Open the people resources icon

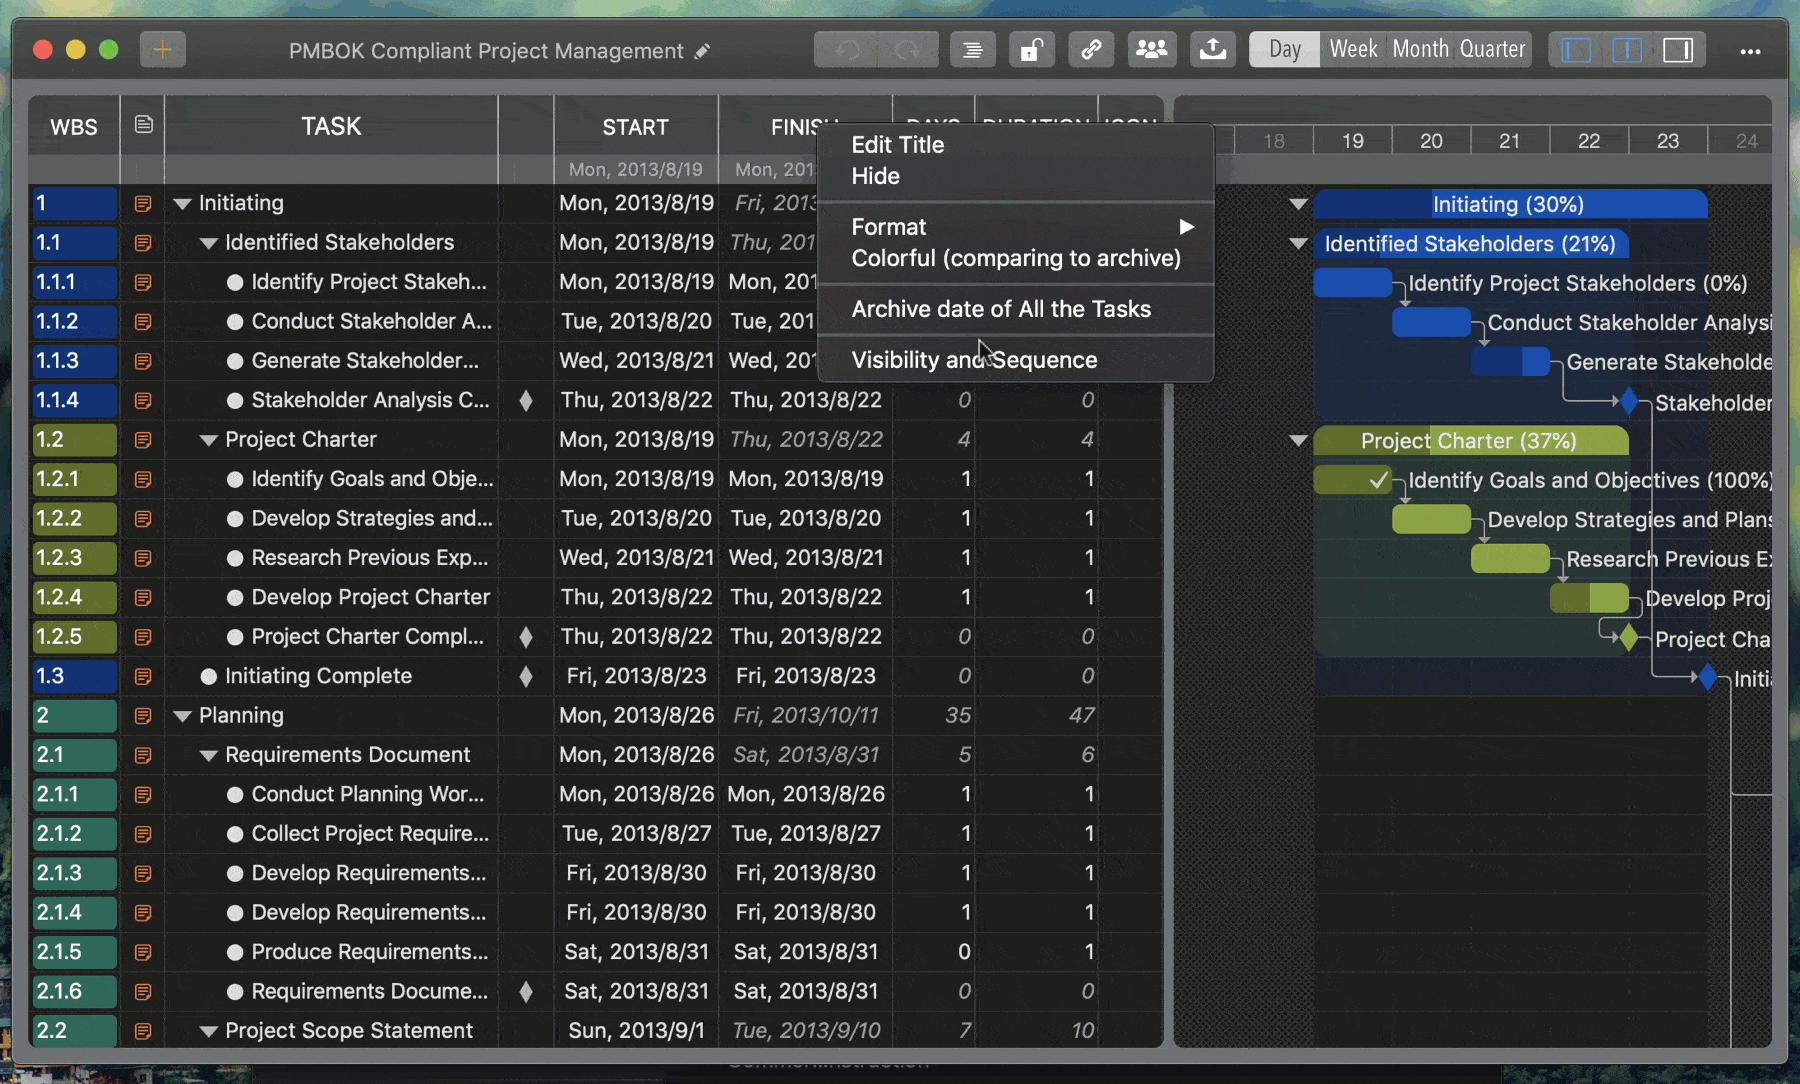(1151, 49)
